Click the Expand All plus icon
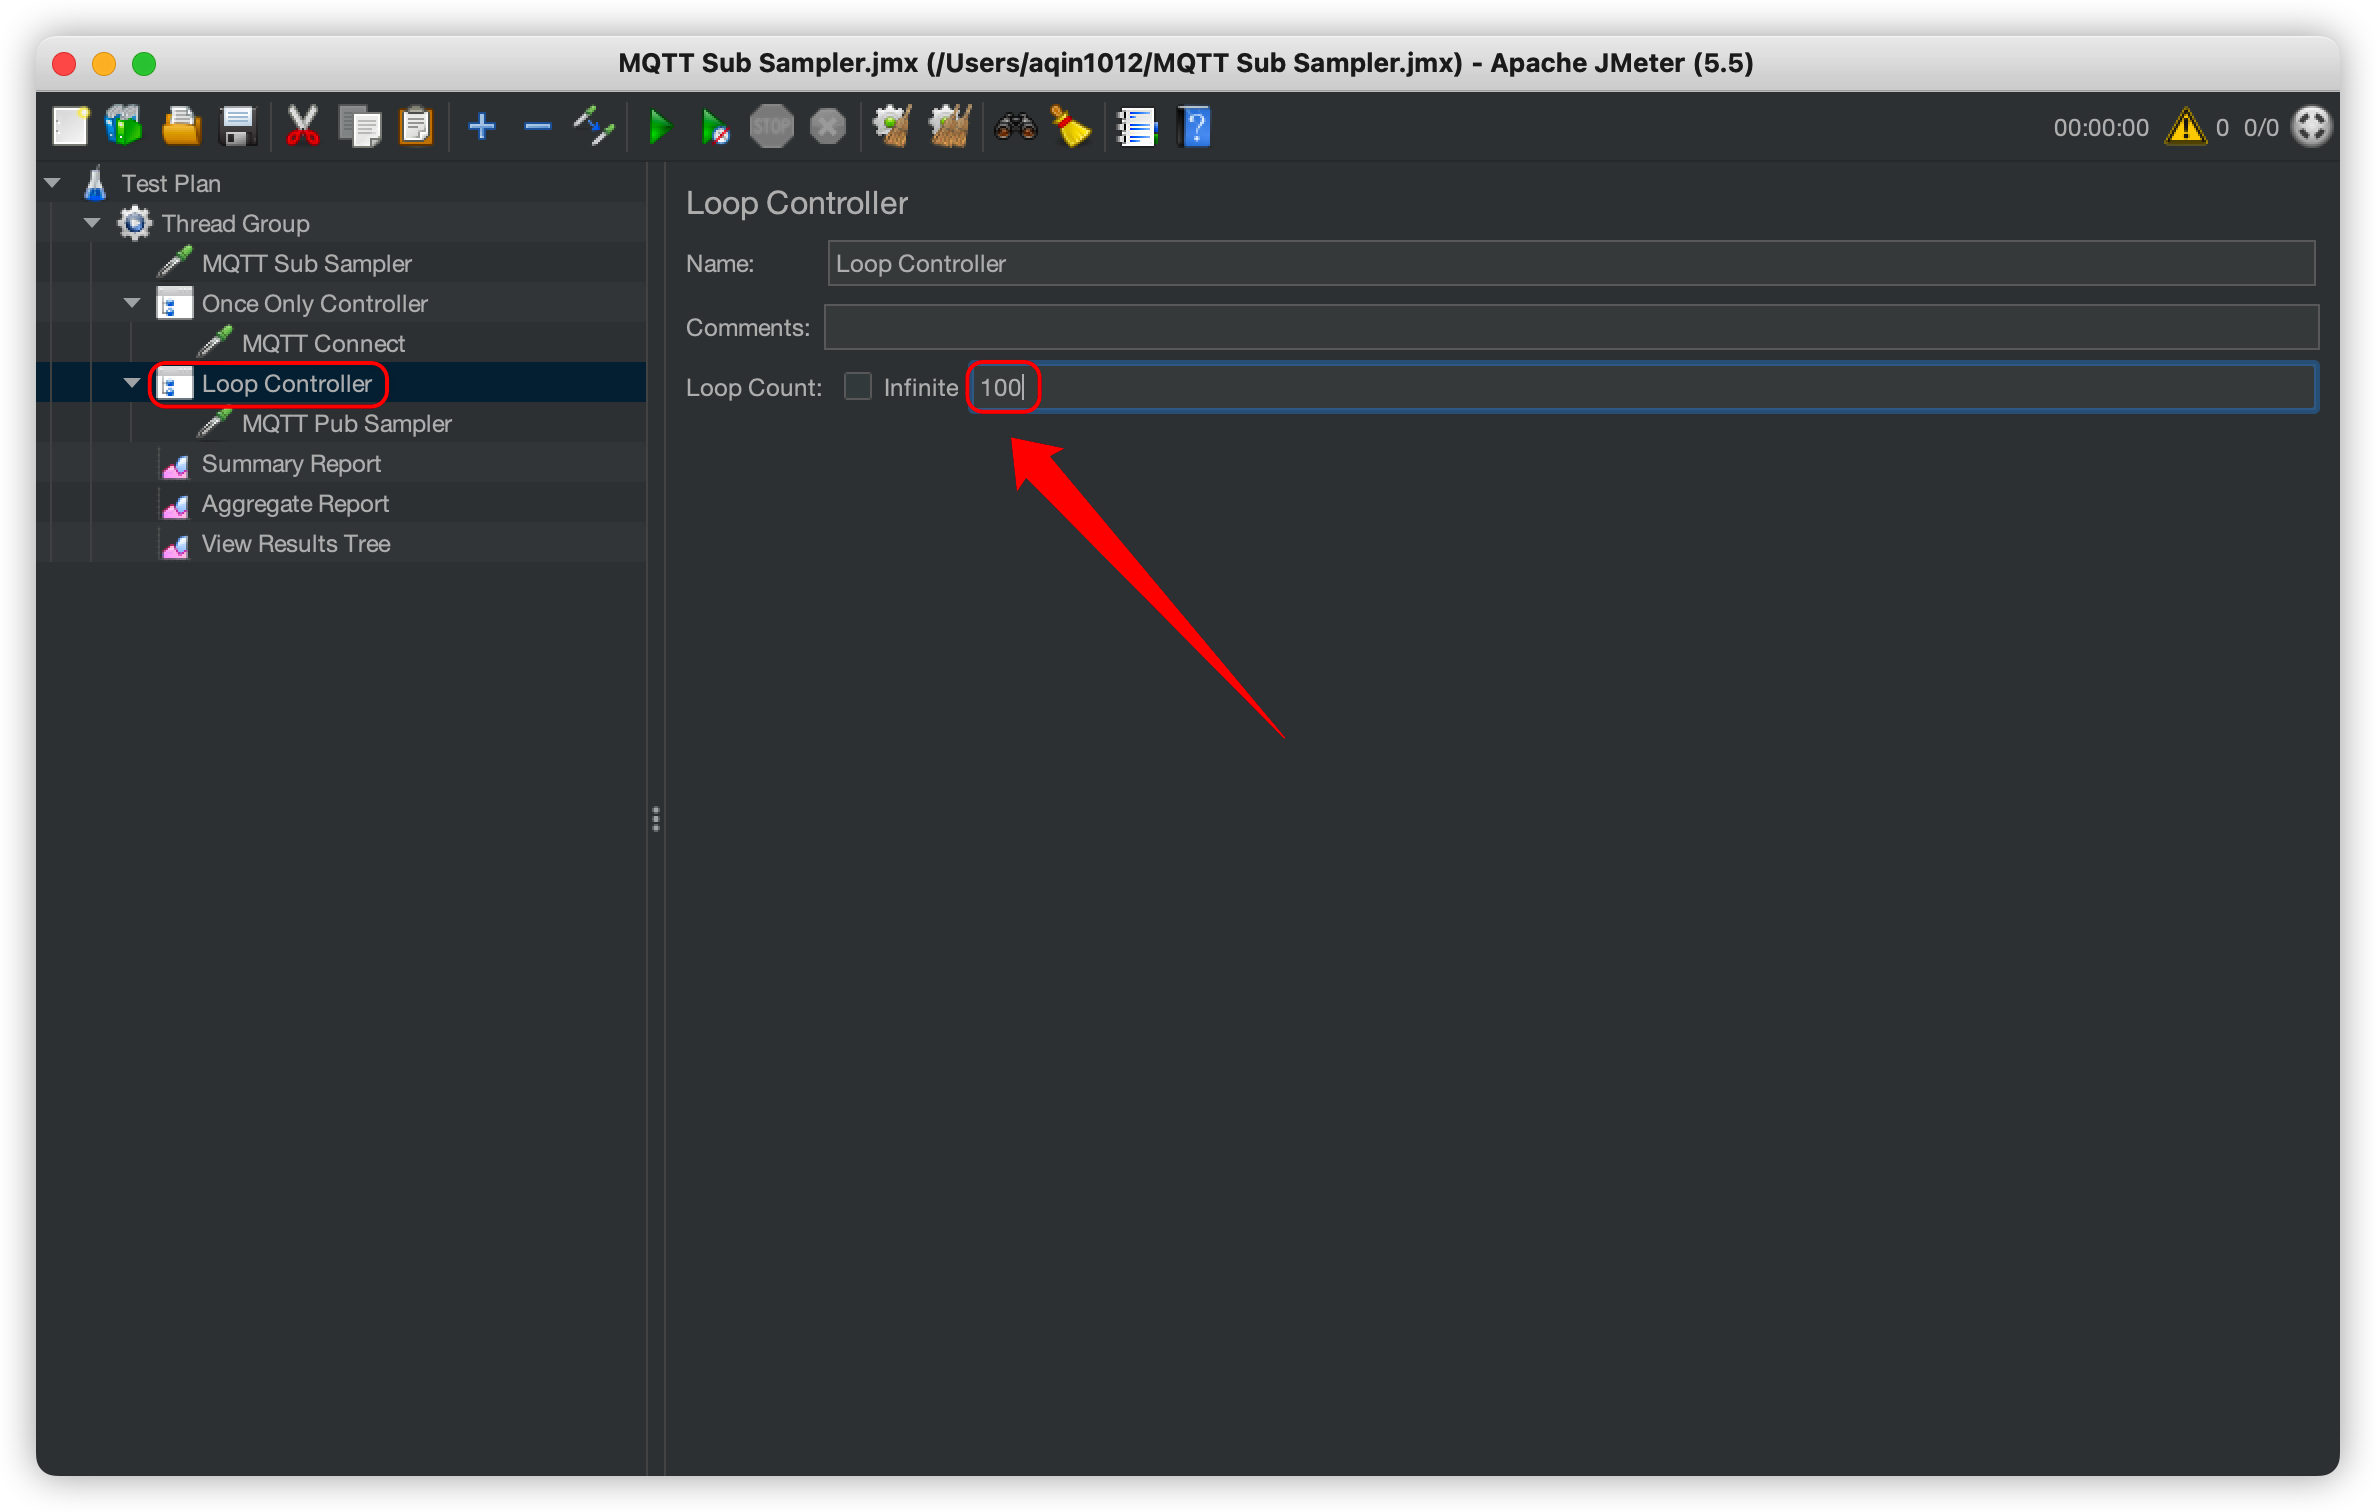The width and height of the screenshot is (2376, 1512). pyautogui.click(x=481, y=126)
